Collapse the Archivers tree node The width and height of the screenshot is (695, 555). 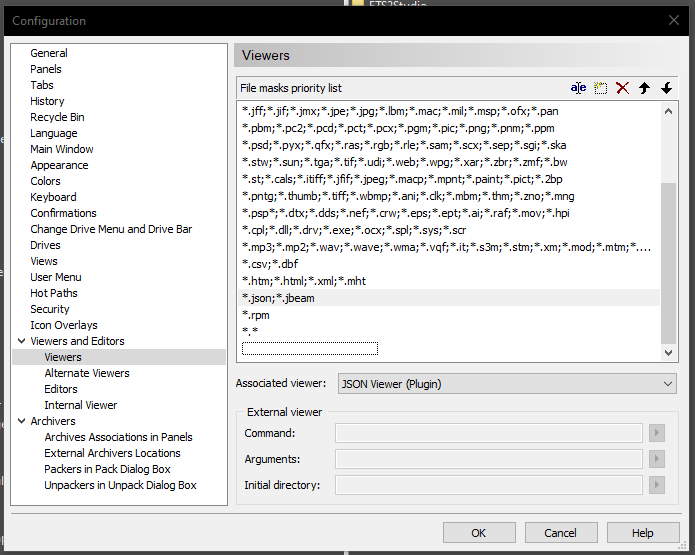(x=21, y=421)
